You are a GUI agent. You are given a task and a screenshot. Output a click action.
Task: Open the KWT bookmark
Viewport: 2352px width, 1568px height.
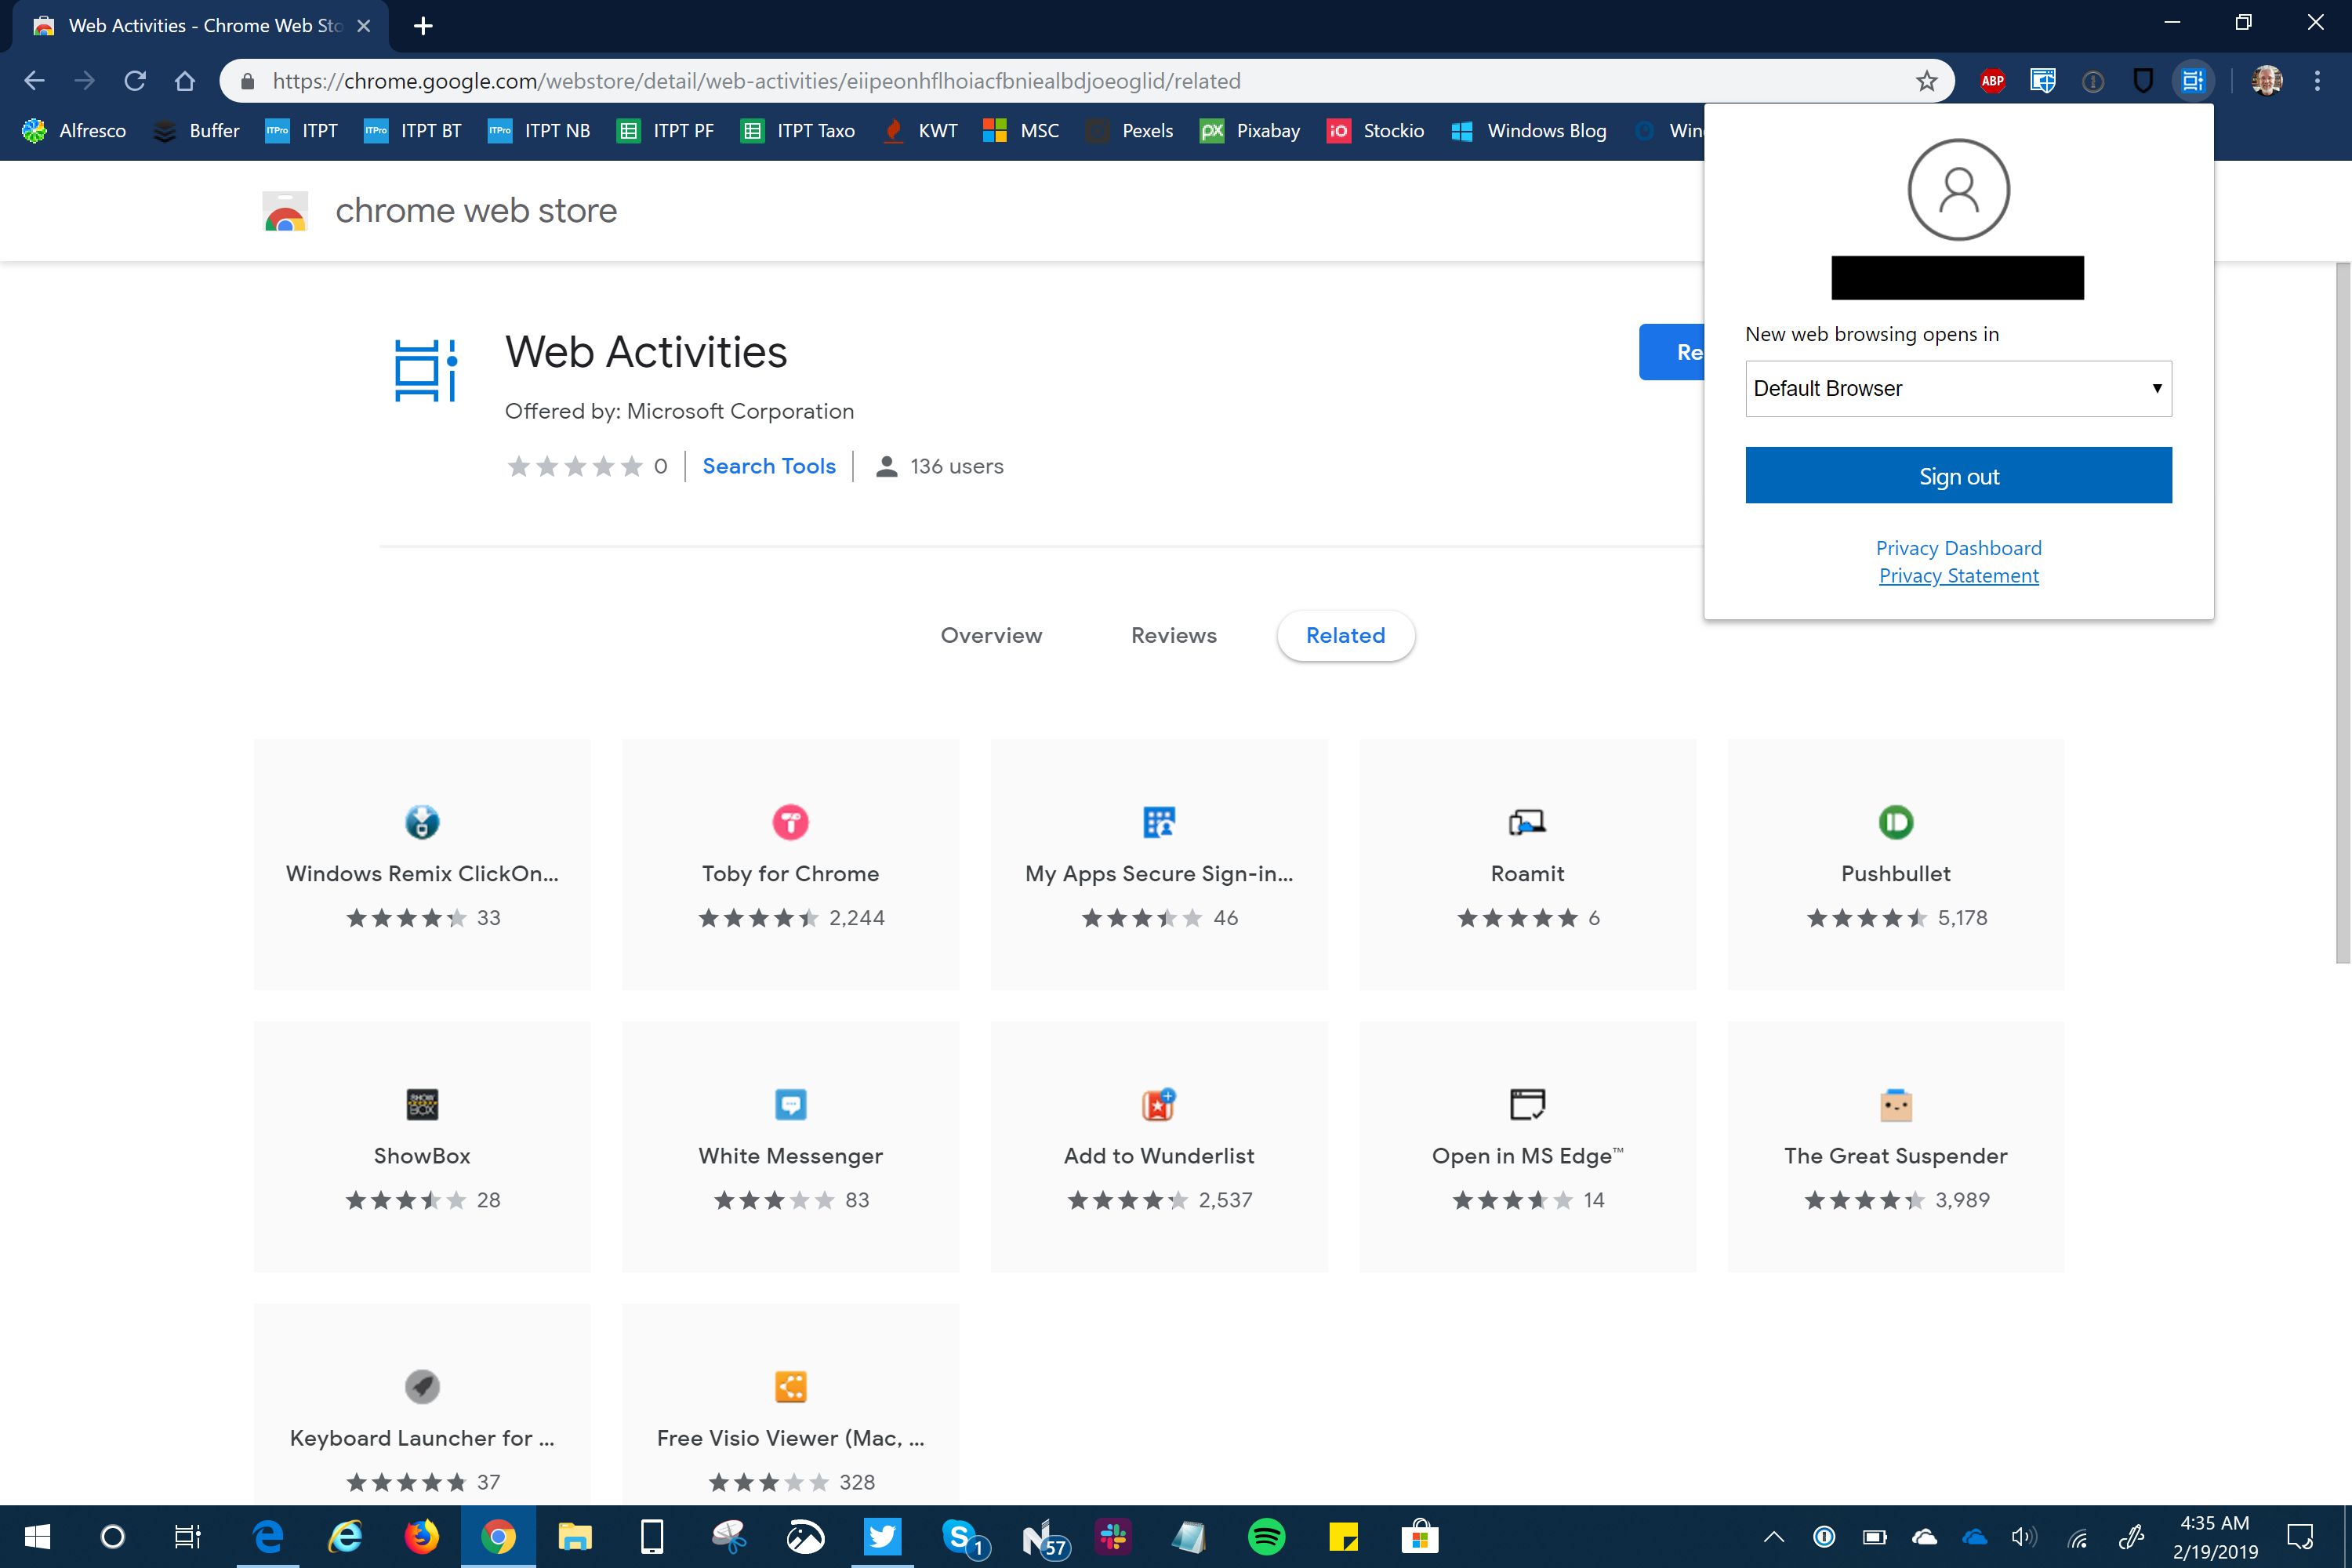click(921, 131)
